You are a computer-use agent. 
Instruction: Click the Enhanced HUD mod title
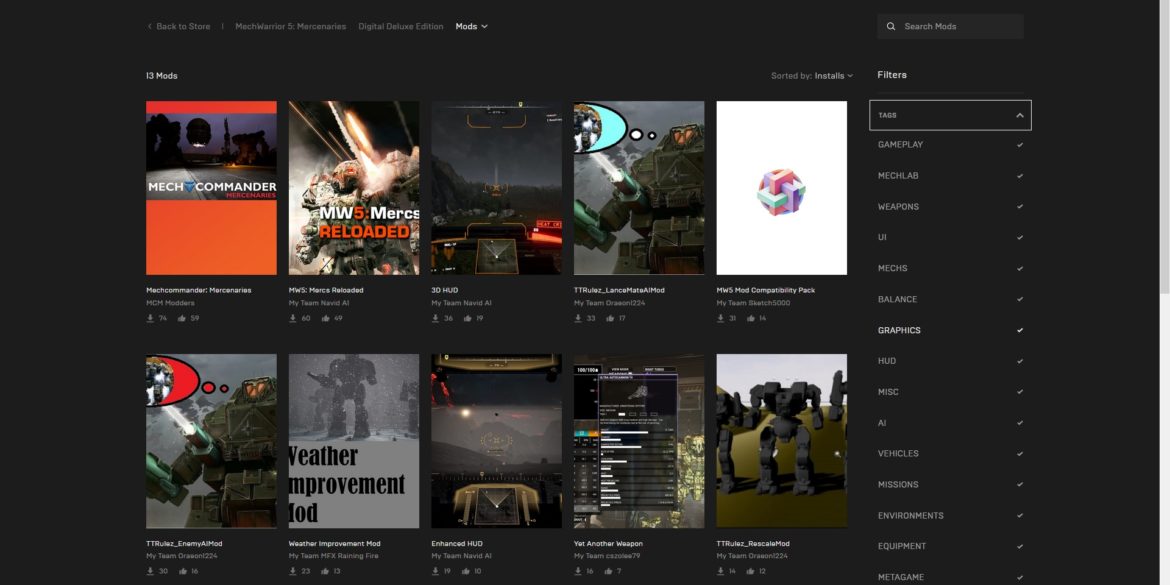tap(455, 543)
